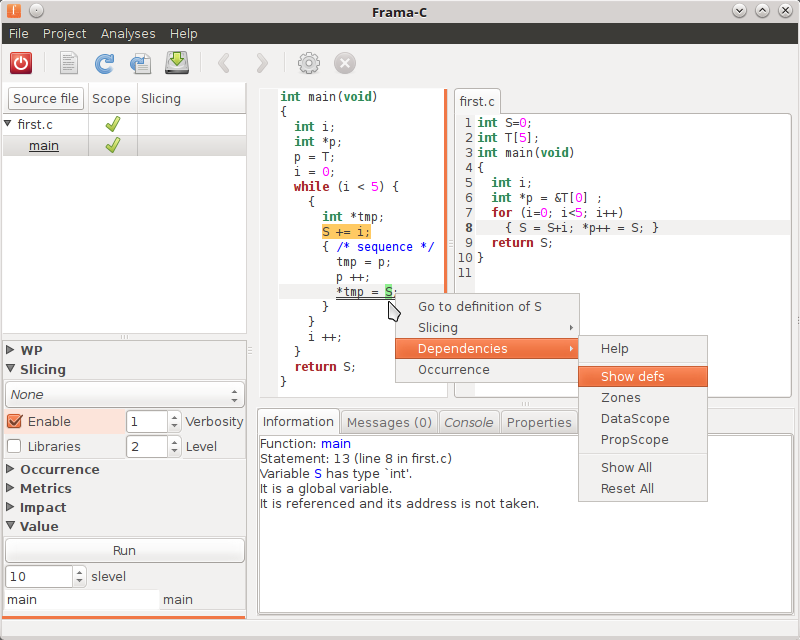Image resolution: width=800 pixels, height=640 pixels.
Task: Collapse the first.c tree node
Action: tap(8, 124)
